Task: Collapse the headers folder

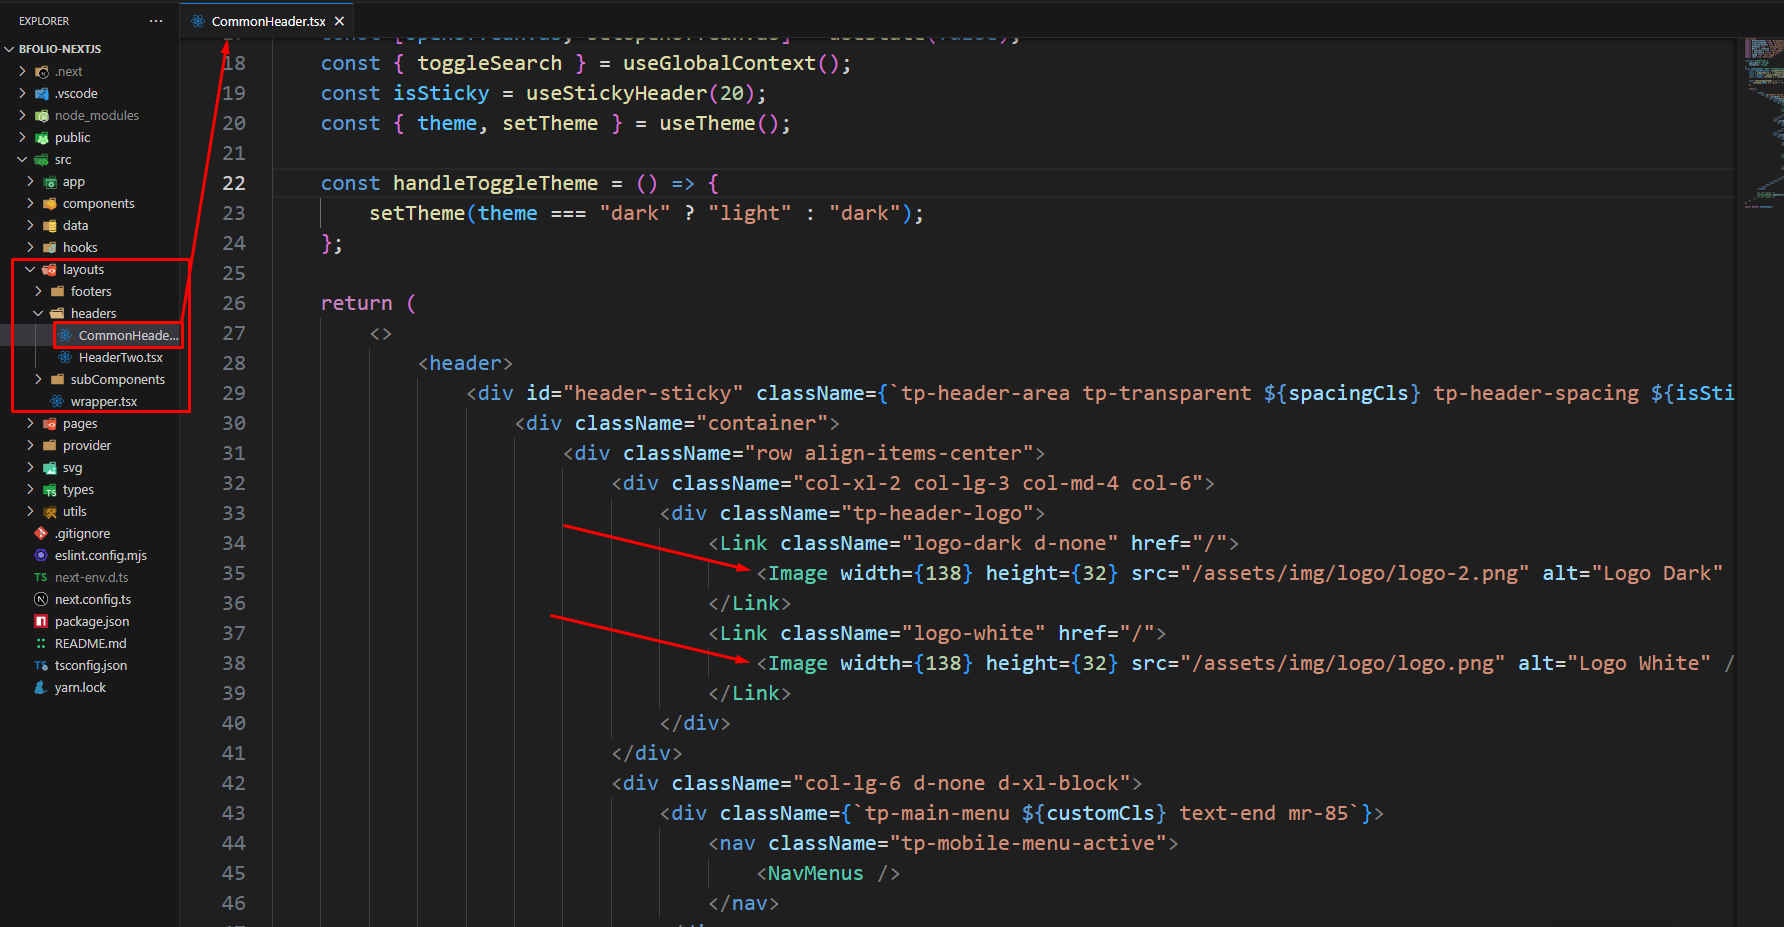Action: (x=38, y=314)
